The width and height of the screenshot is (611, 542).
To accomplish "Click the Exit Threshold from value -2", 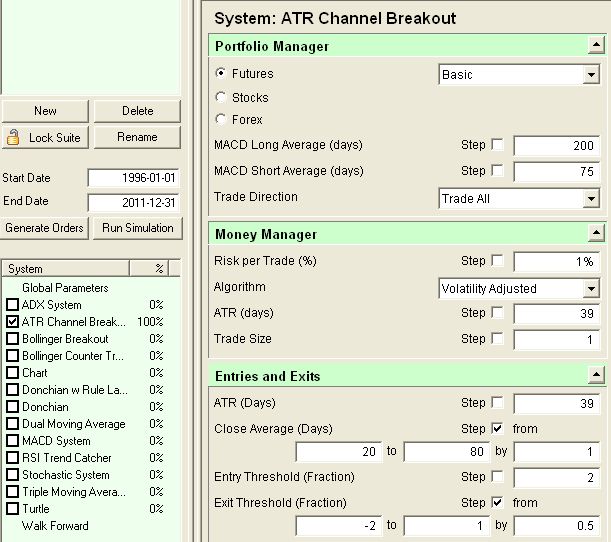I will click(339, 526).
